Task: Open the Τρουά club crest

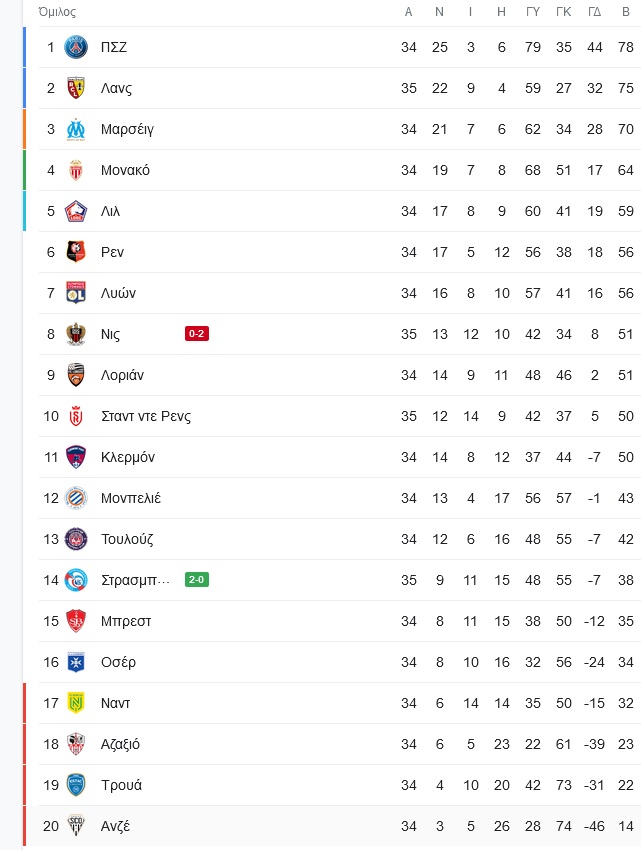Action: tap(76, 785)
